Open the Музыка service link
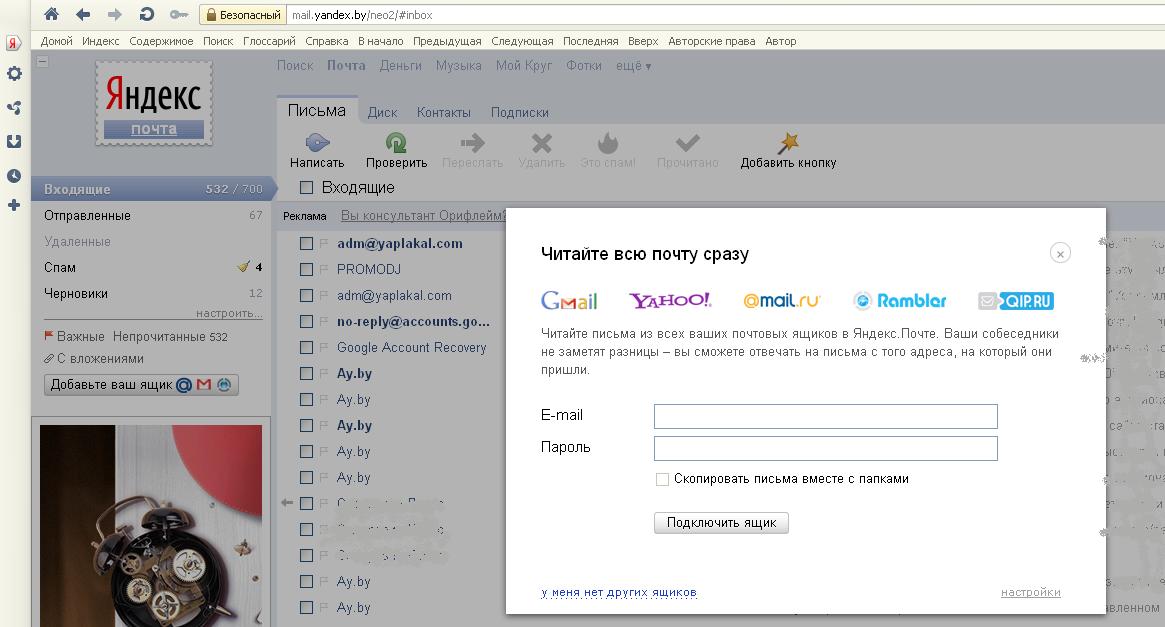Viewport: 1165px width, 627px height. (458, 65)
